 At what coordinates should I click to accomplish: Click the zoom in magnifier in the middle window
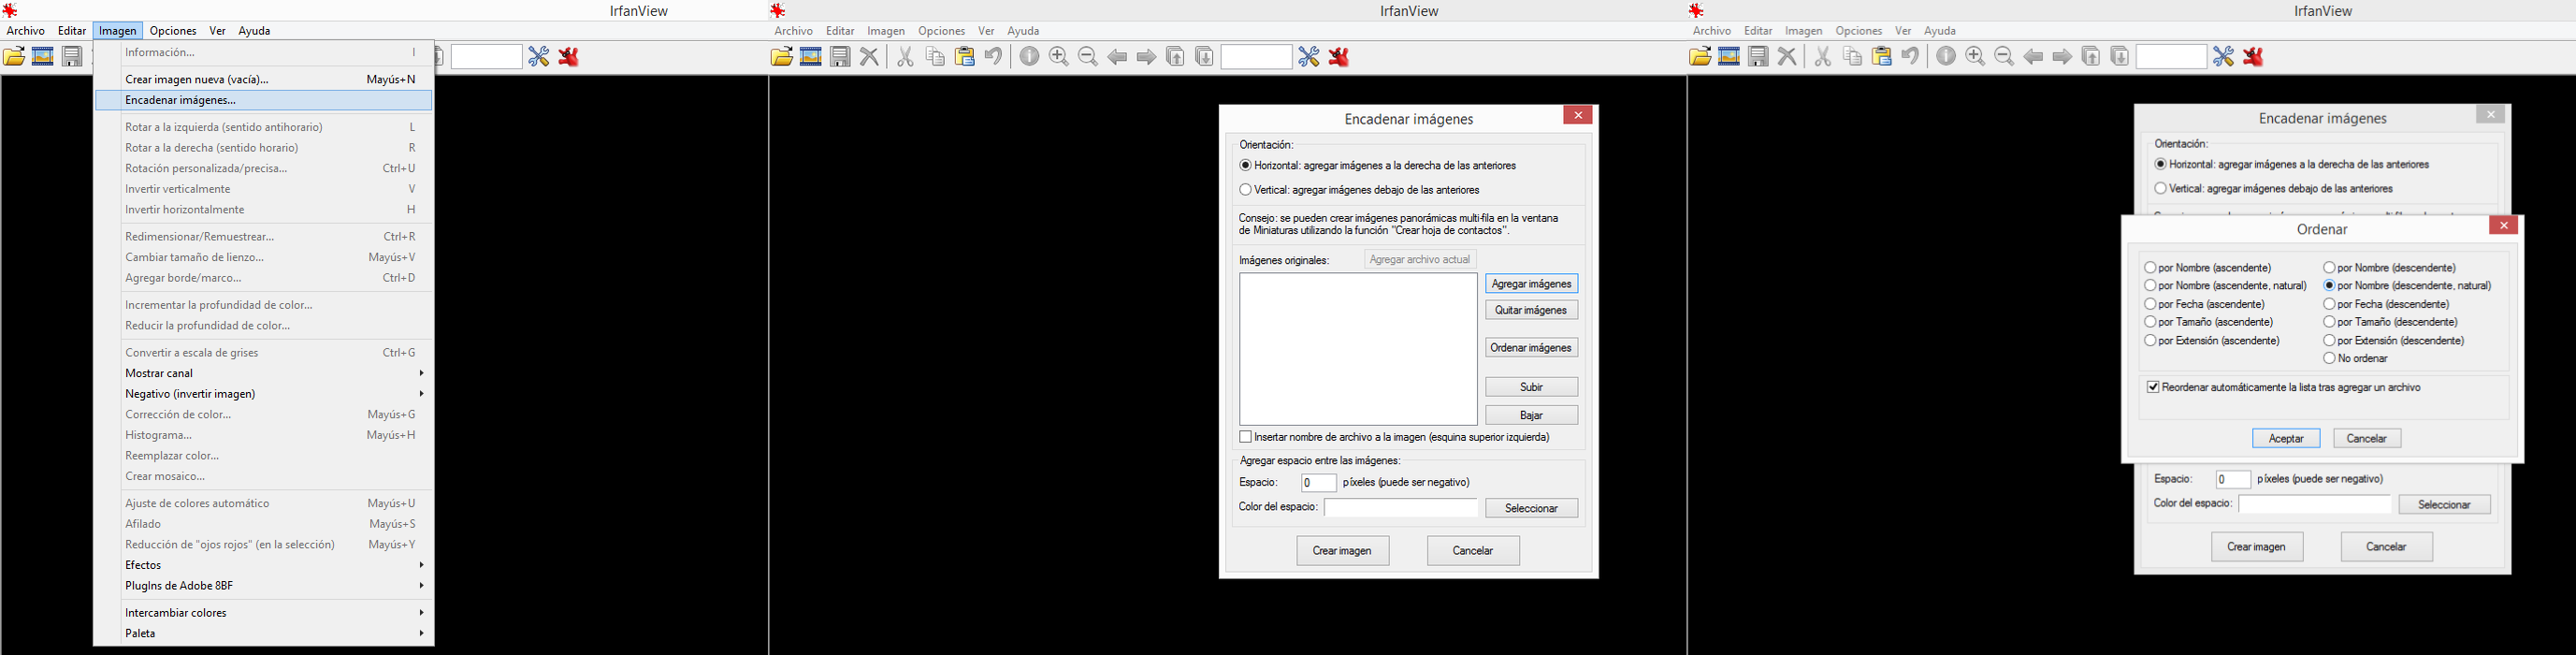point(1059,57)
